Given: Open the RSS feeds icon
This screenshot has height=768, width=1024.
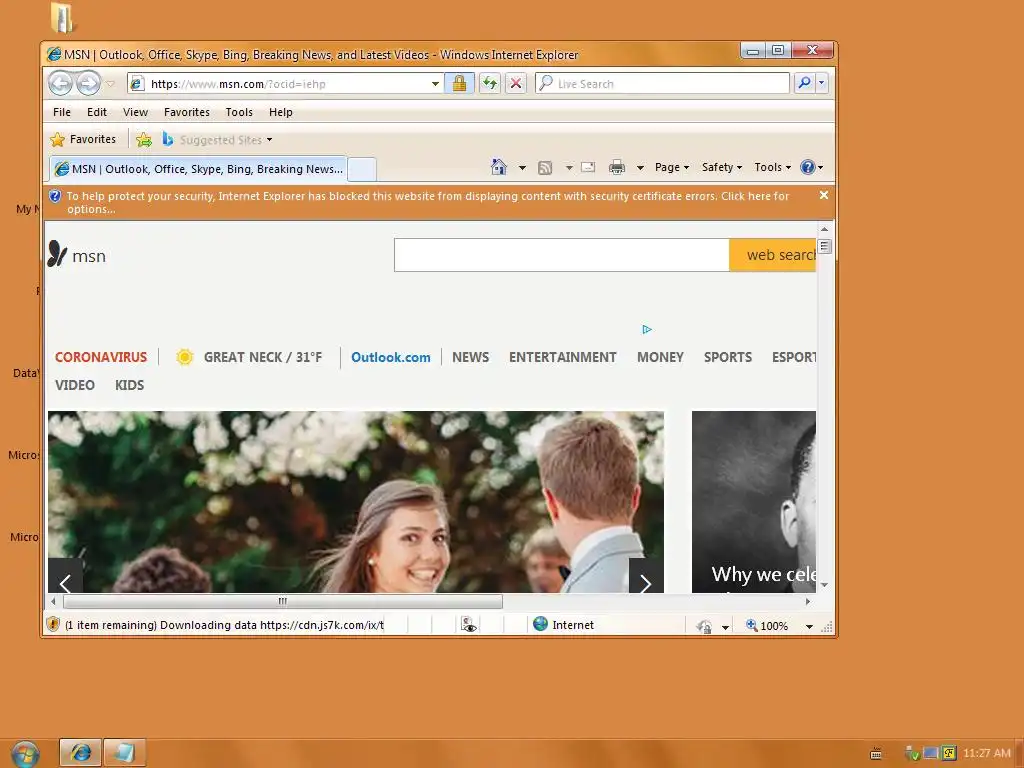Looking at the screenshot, I should coord(545,168).
